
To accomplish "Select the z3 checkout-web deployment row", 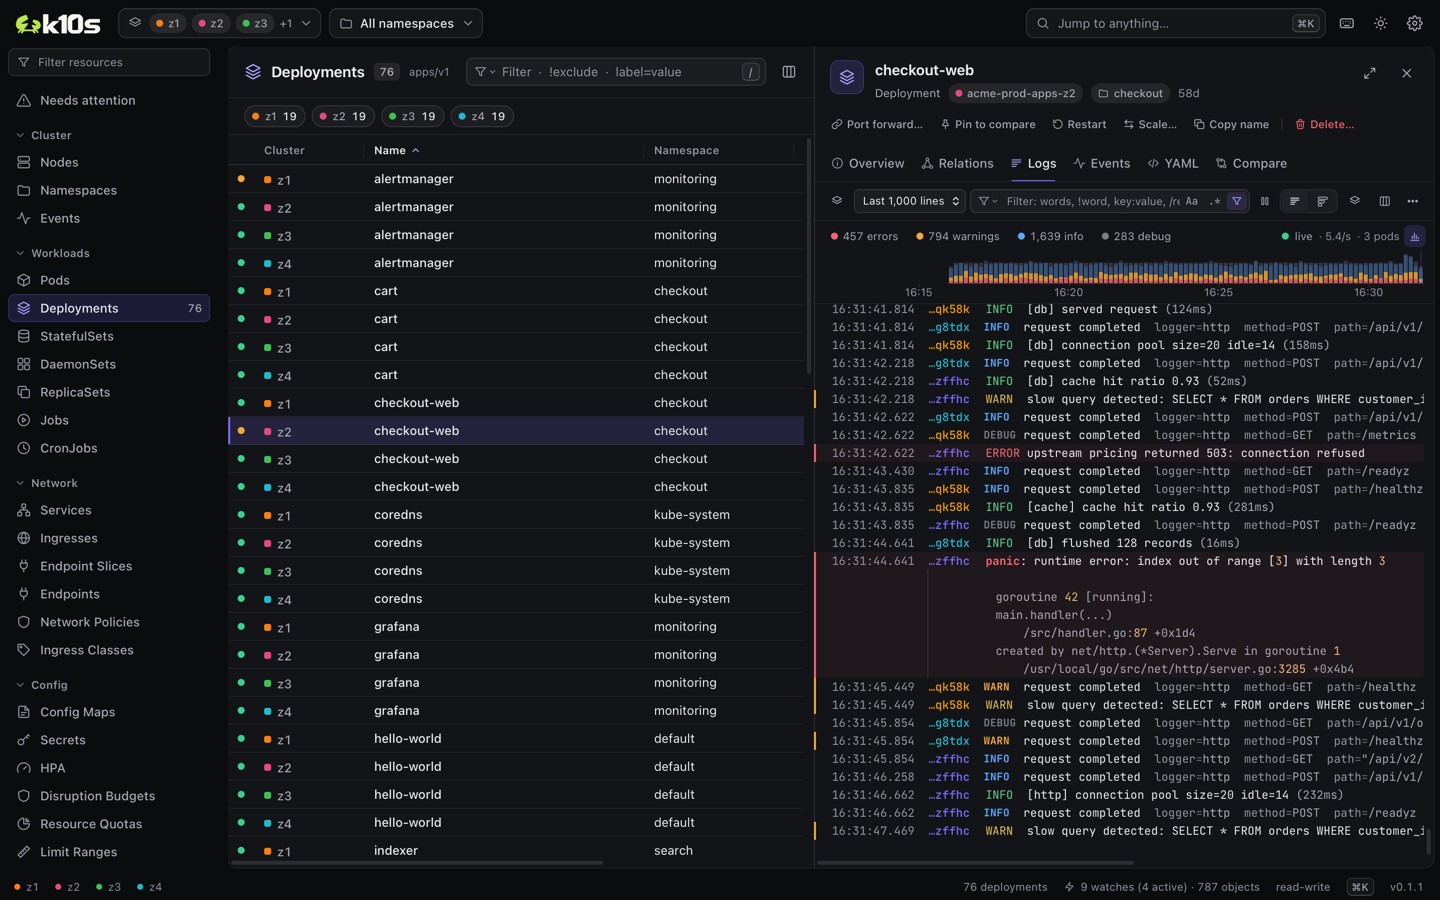I will click(516, 459).
